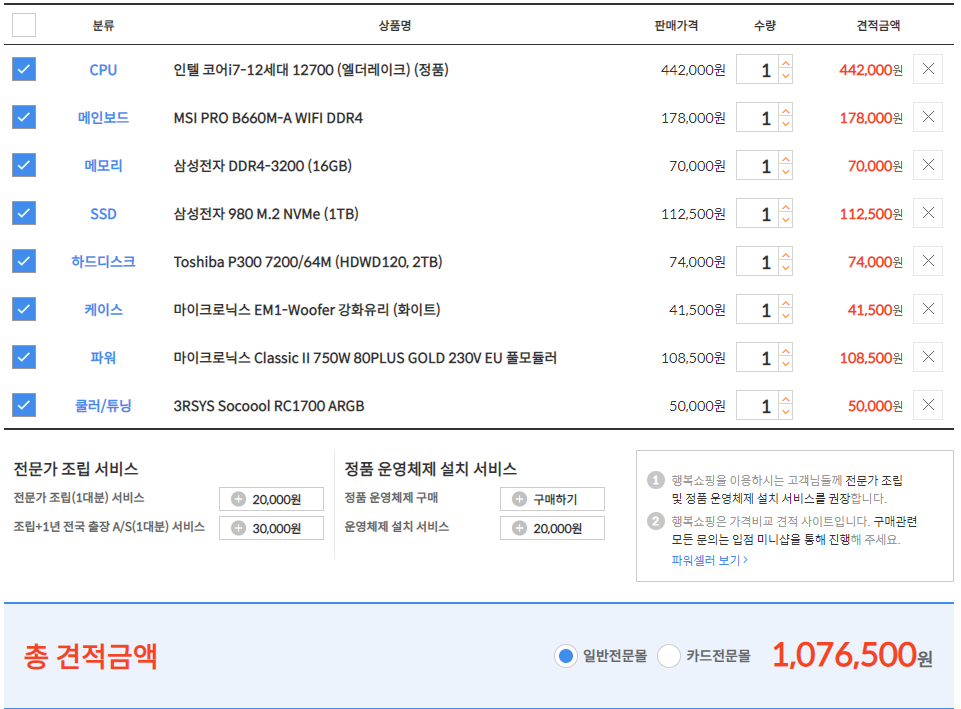Select the 일반전문몰 radio button

pyautogui.click(x=566, y=656)
